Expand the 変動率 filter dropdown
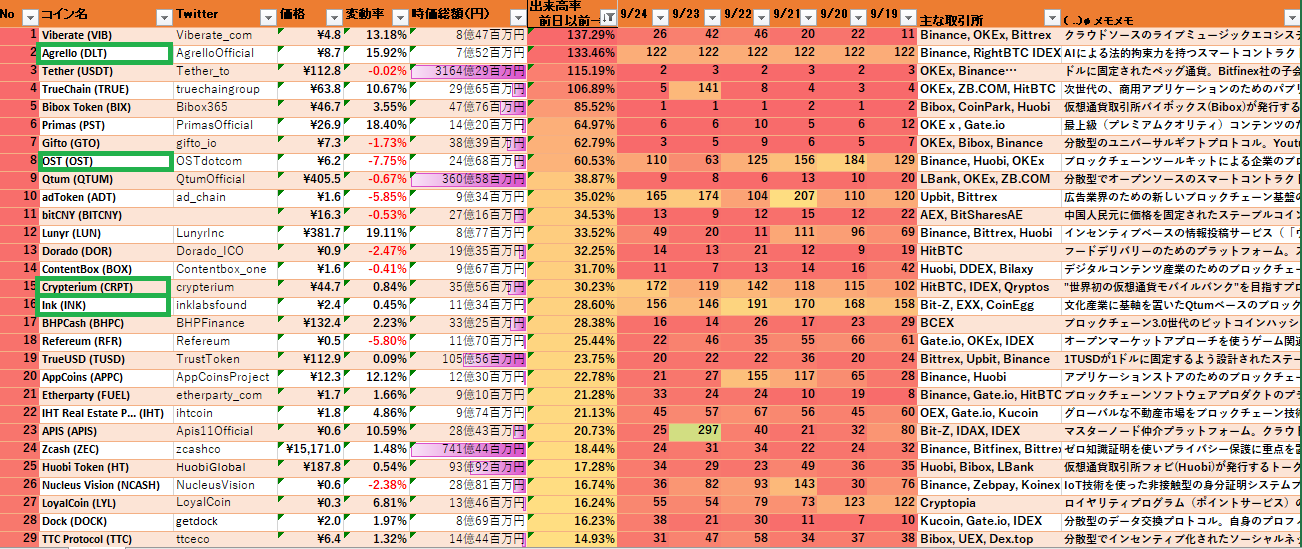Viewport: 1302px width, 549px height. pos(400,17)
